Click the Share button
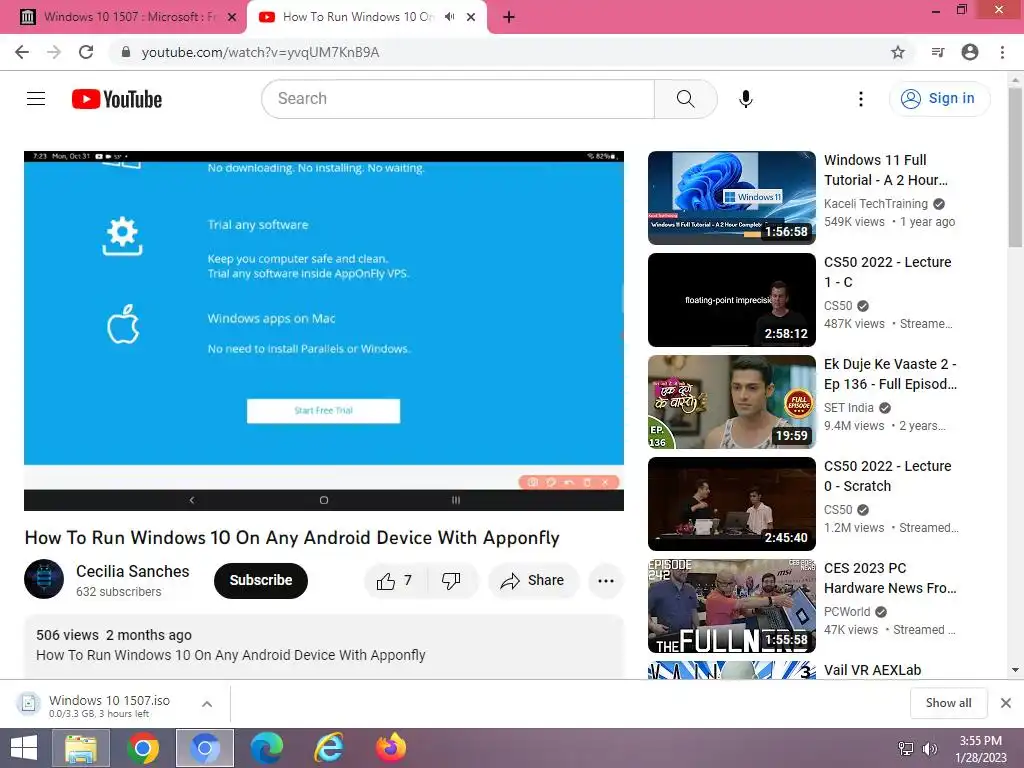Screen dimensions: 1024x768 (x=533, y=581)
